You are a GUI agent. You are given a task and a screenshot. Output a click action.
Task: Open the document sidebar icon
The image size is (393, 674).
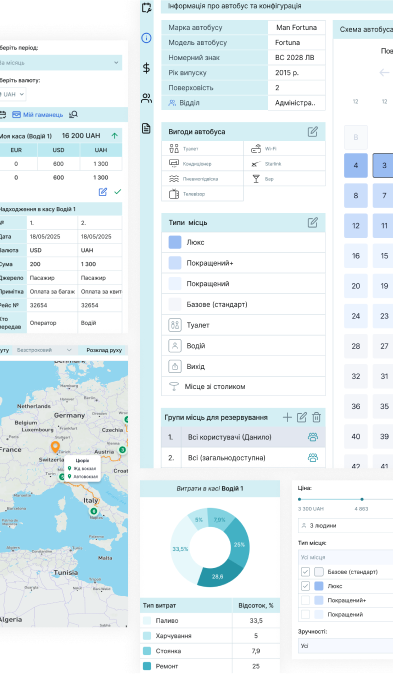point(146,128)
